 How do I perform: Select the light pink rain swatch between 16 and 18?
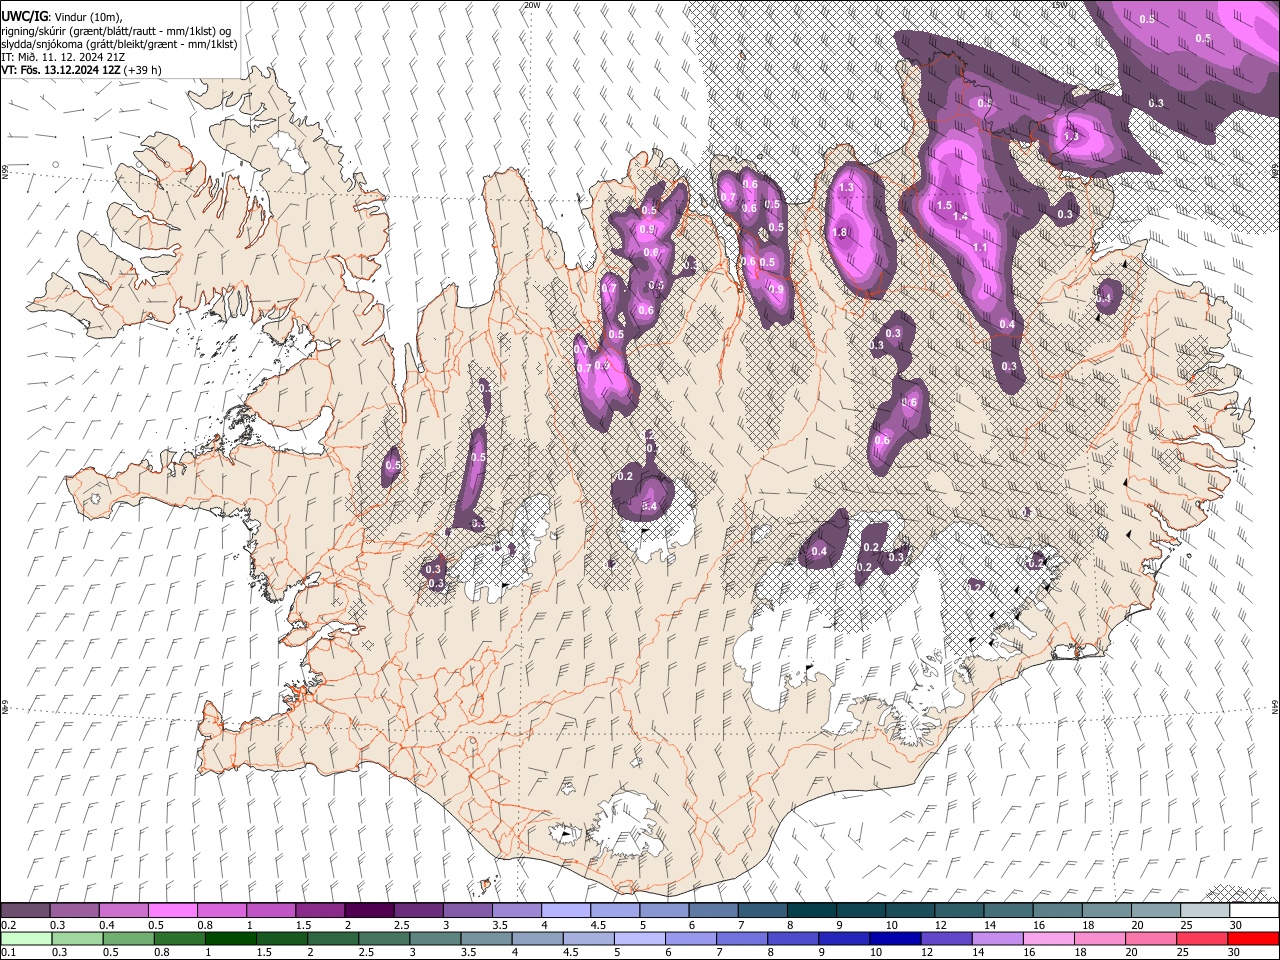1048,938
